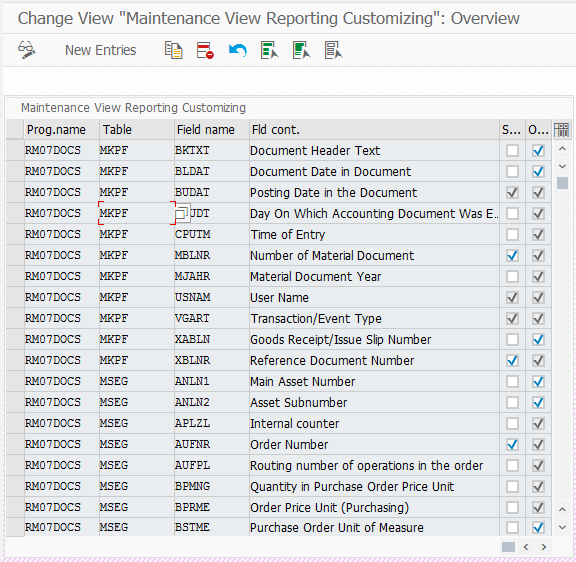
Task: Click 'Material Document Year' text
Action: [x=316, y=277]
